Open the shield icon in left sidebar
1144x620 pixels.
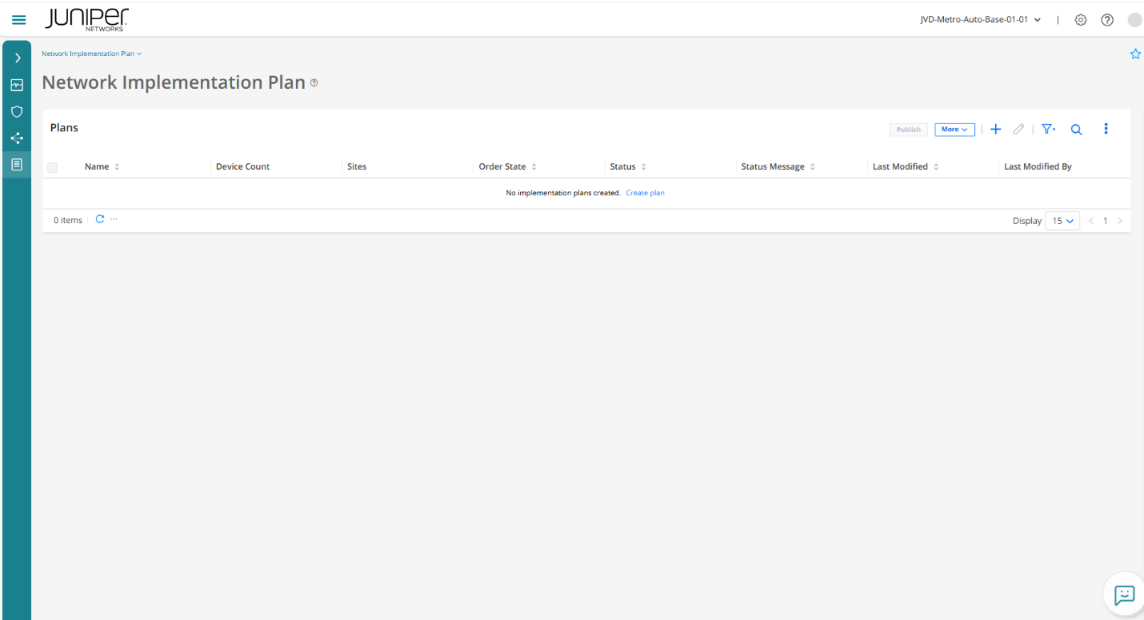tap(17, 112)
